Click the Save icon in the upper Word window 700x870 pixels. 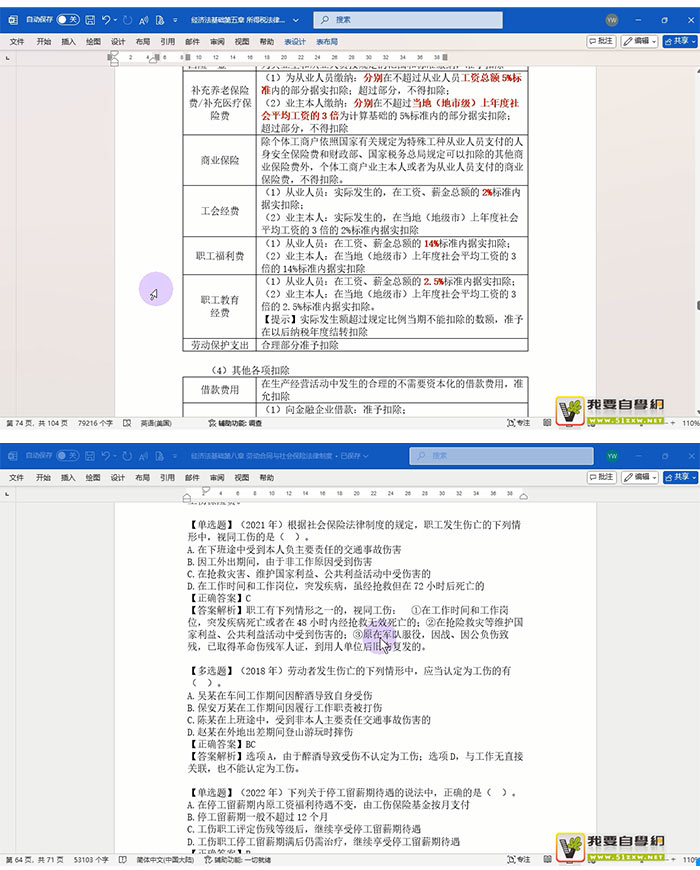pos(89,20)
